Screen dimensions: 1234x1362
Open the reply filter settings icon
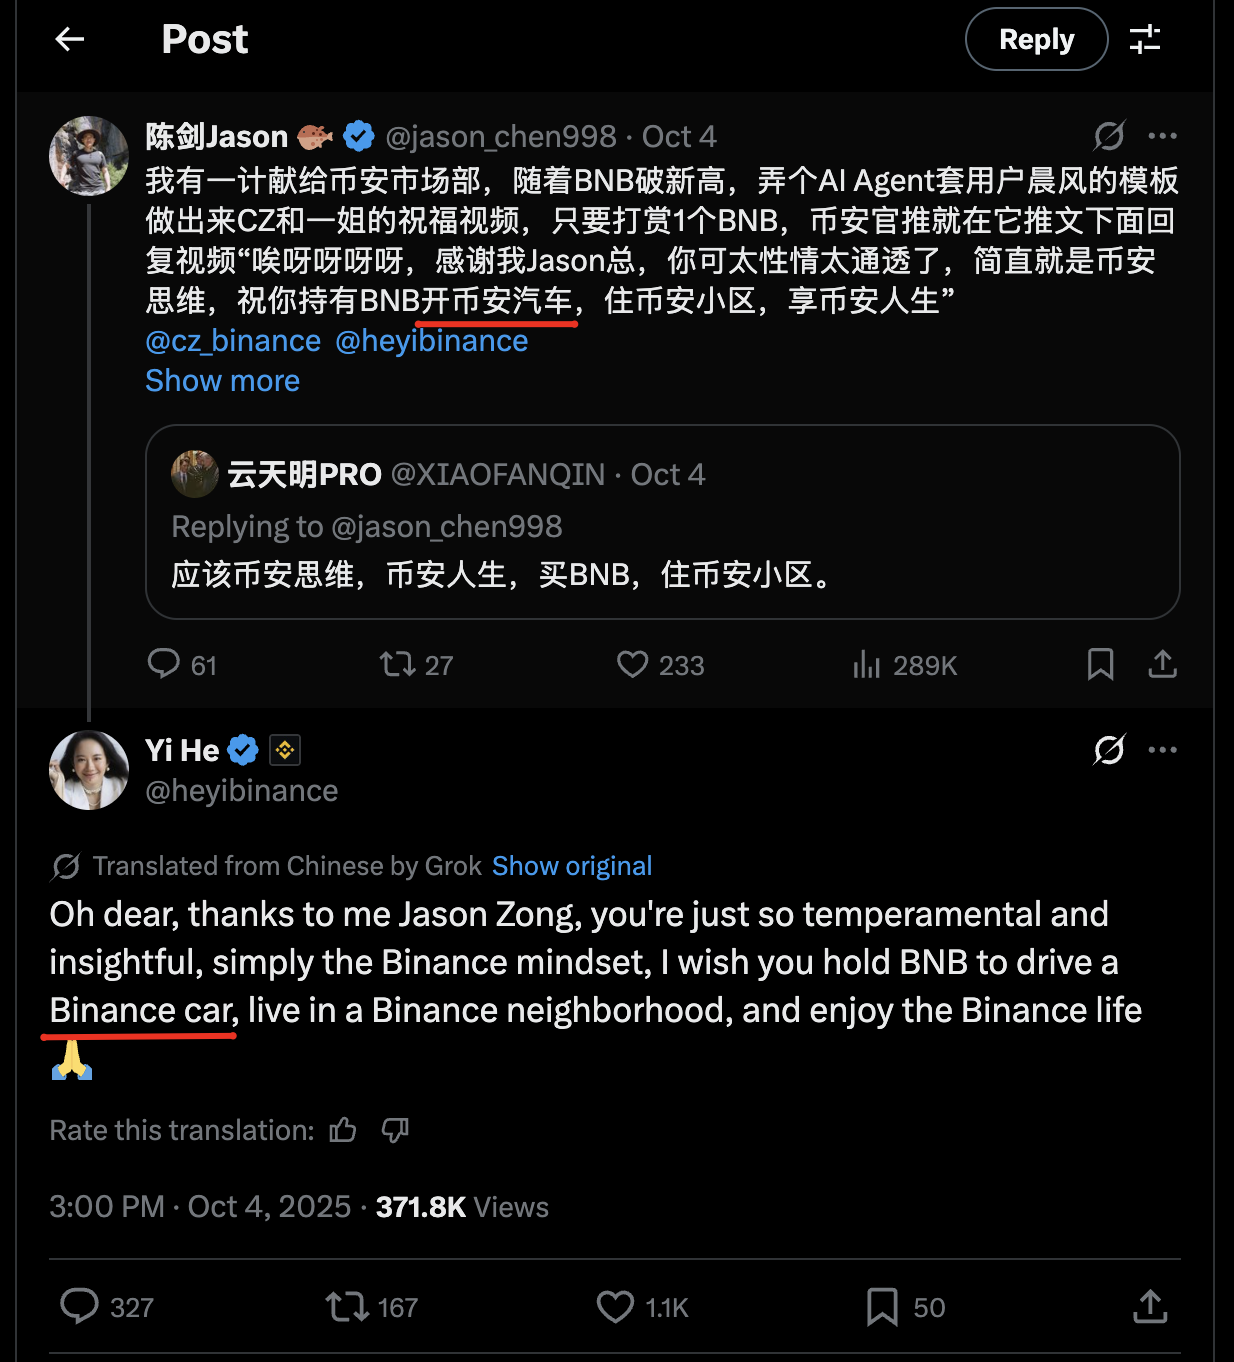[1145, 39]
